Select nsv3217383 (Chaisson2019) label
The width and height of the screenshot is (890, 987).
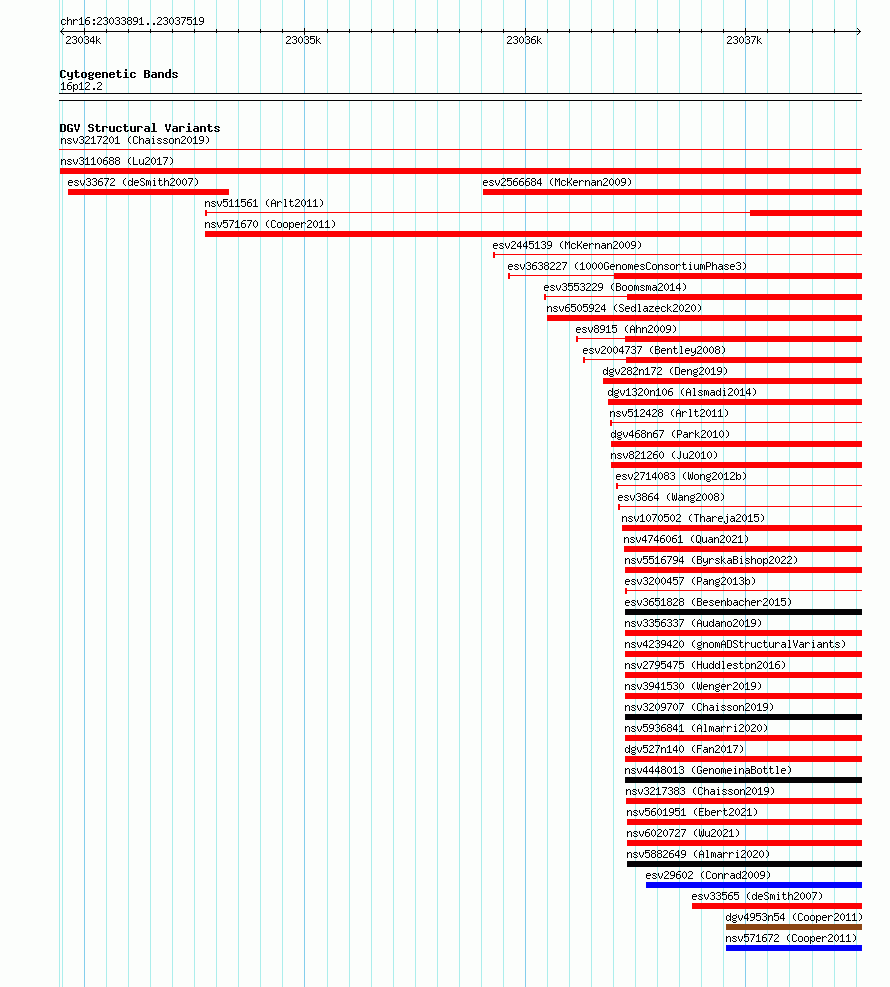click(x=700, y=791)
